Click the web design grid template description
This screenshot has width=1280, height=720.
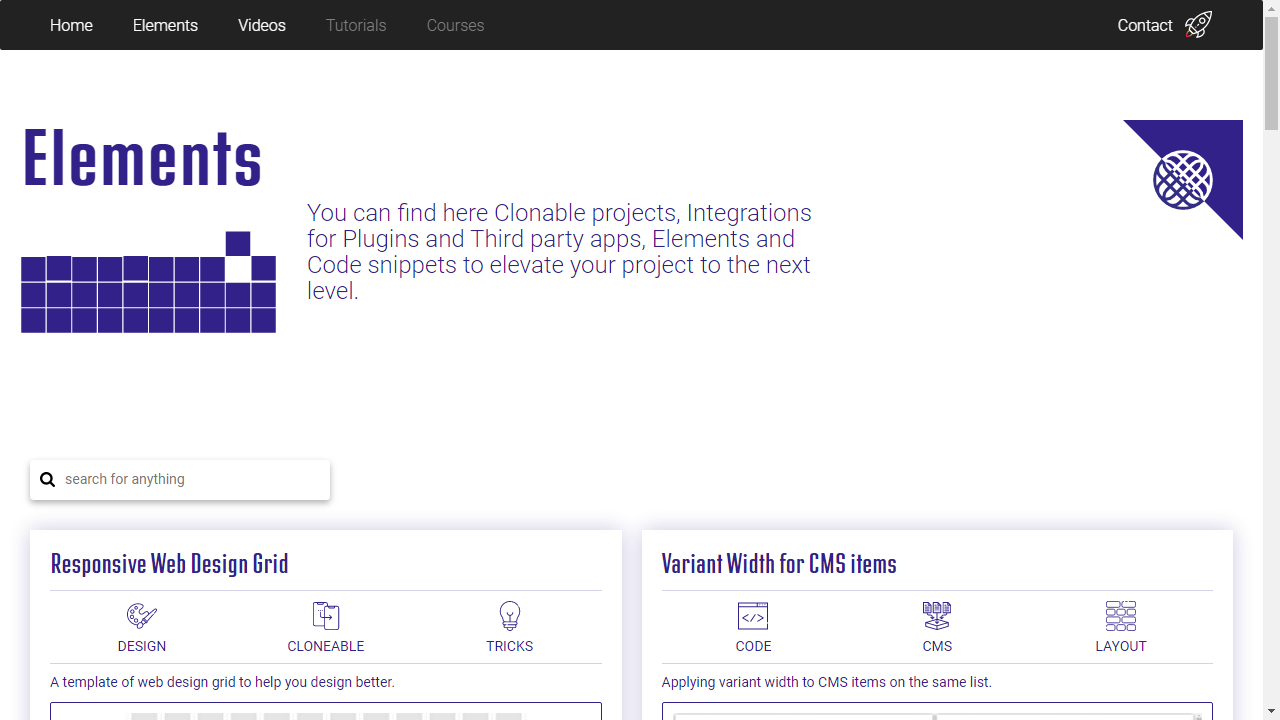coord(222,682)
